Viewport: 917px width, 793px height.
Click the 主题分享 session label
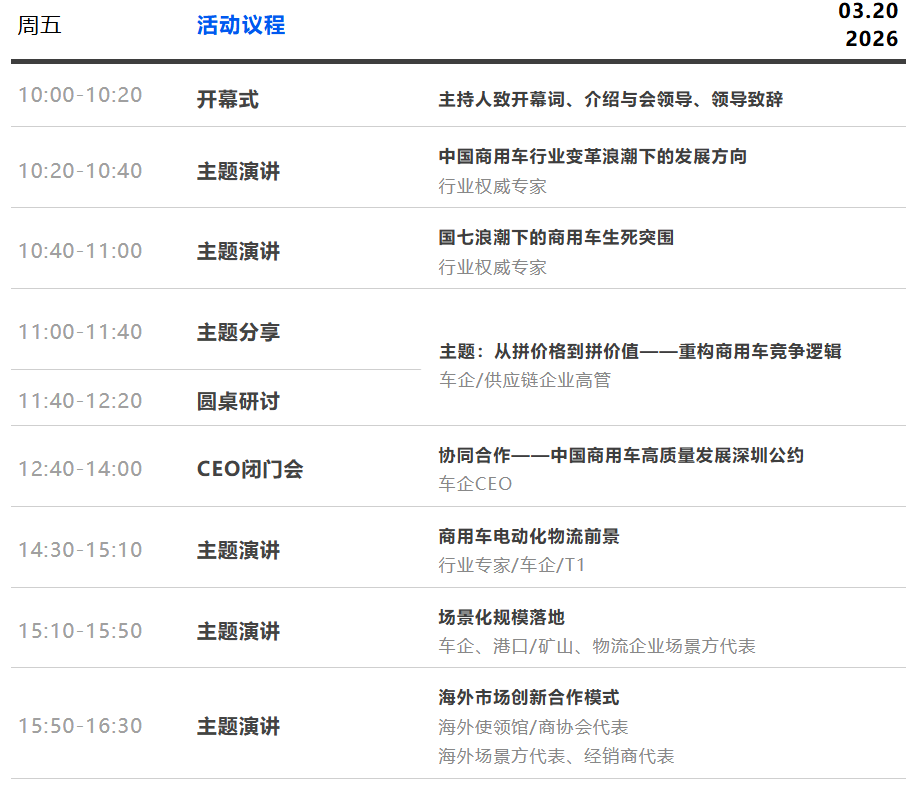(x=238, y=332)
